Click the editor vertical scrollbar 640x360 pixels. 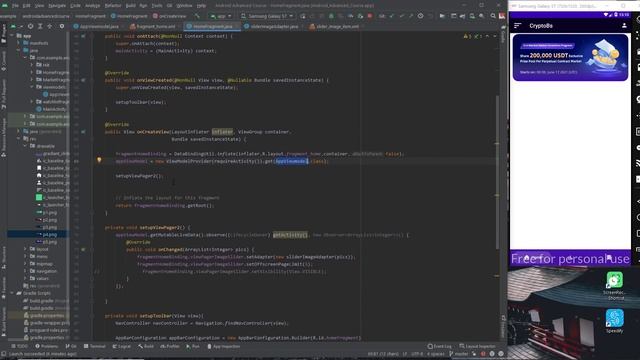pyautogui.click(x=497, y=171)
